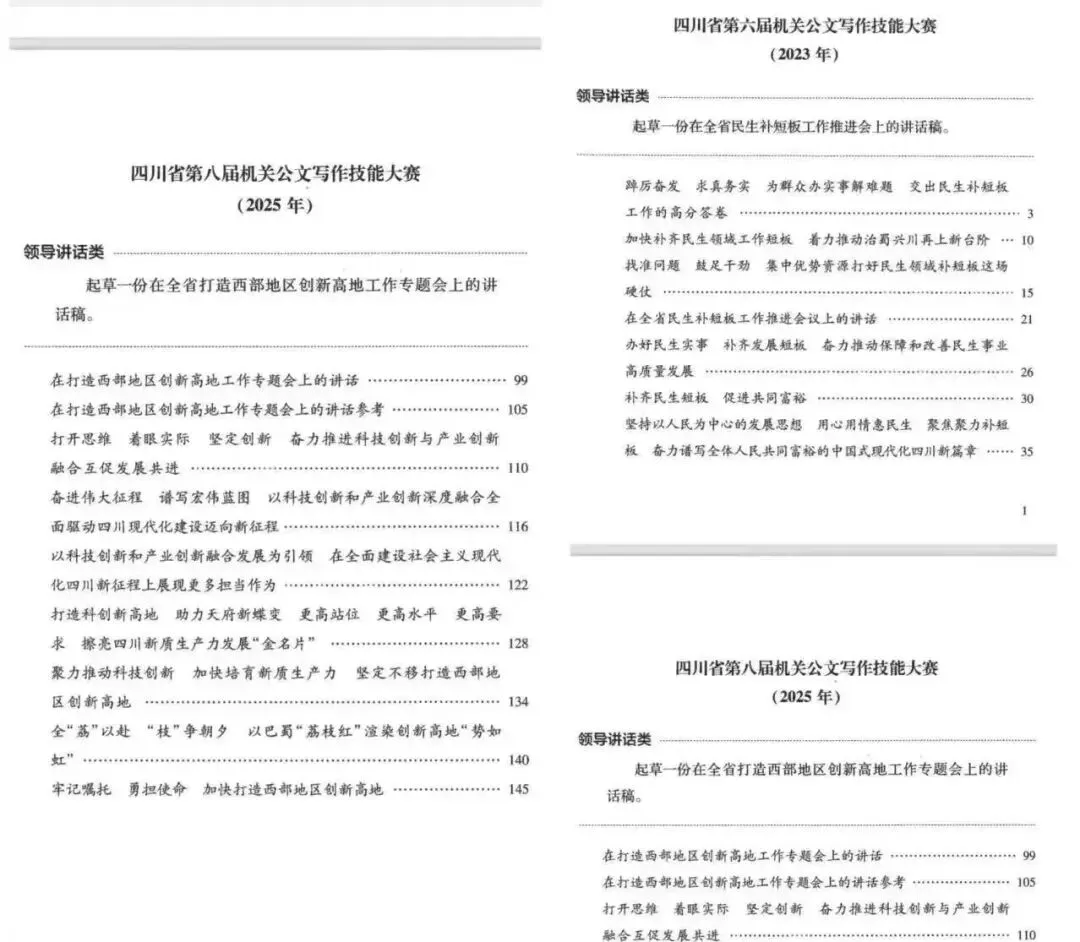Viewport: 1080px width, 942px height.
Task: Open entry 加快补齐民生领域工作短板
Action: click(x=829, y=240)
